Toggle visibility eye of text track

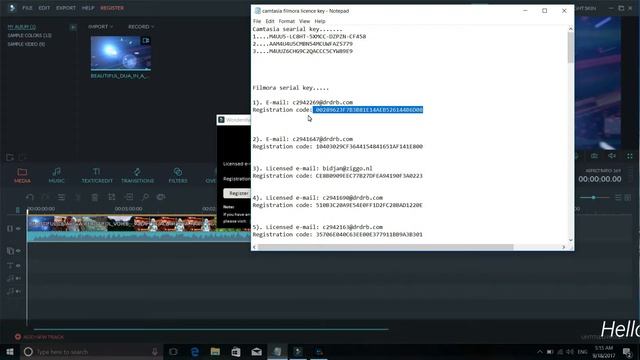click(18, 265)
